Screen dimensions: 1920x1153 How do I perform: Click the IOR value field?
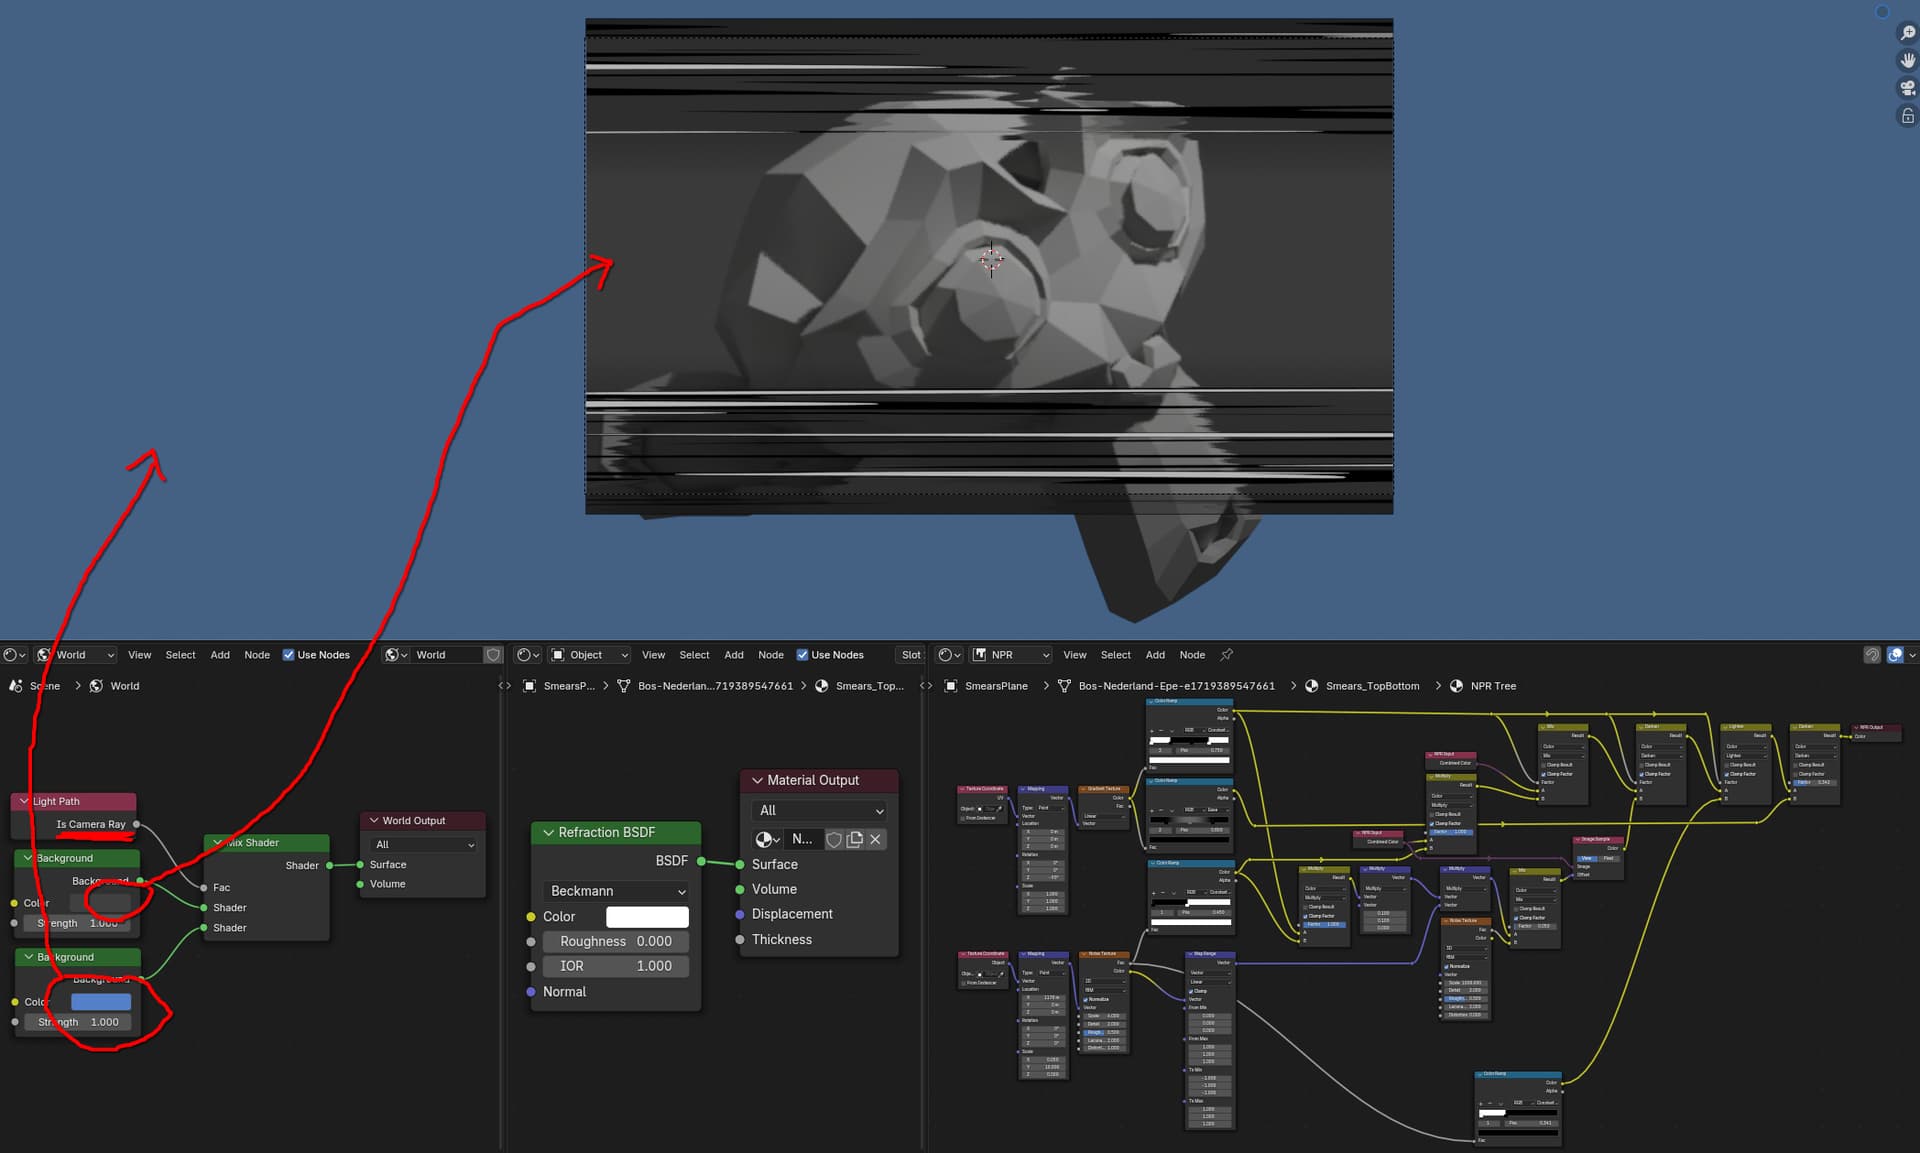tap(617, 966)
